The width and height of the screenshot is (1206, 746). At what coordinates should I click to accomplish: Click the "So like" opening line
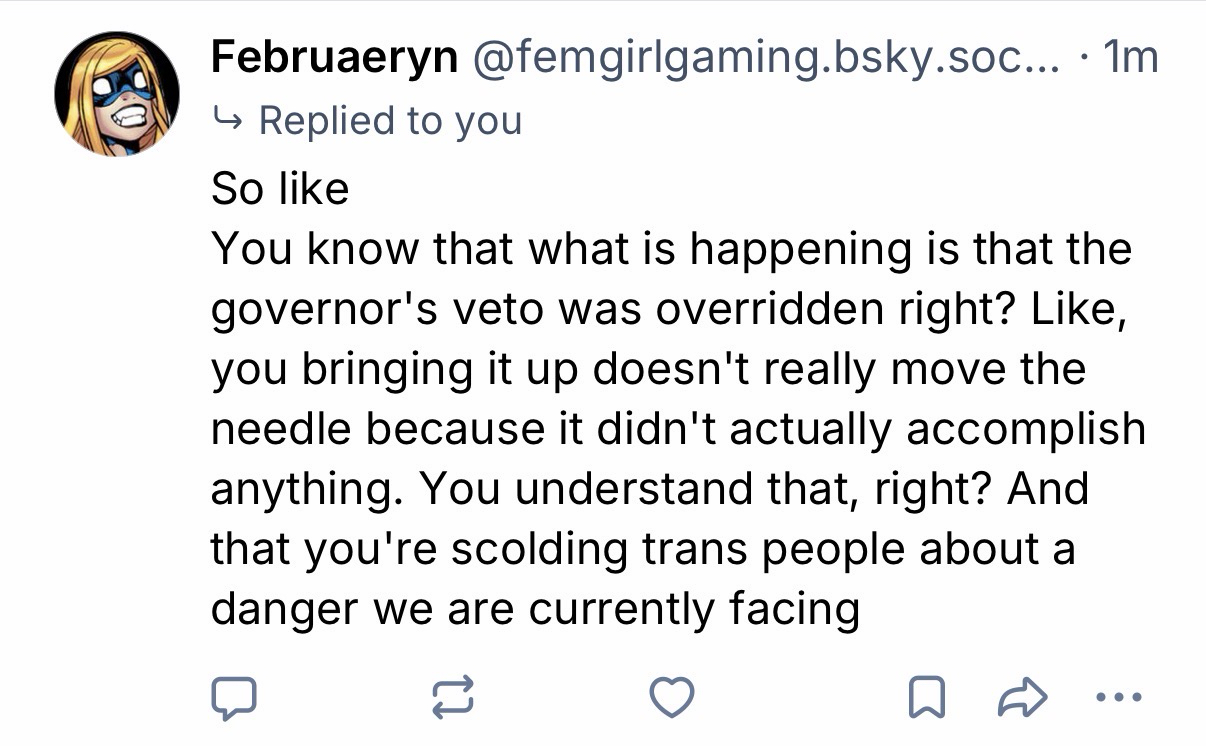280,188
